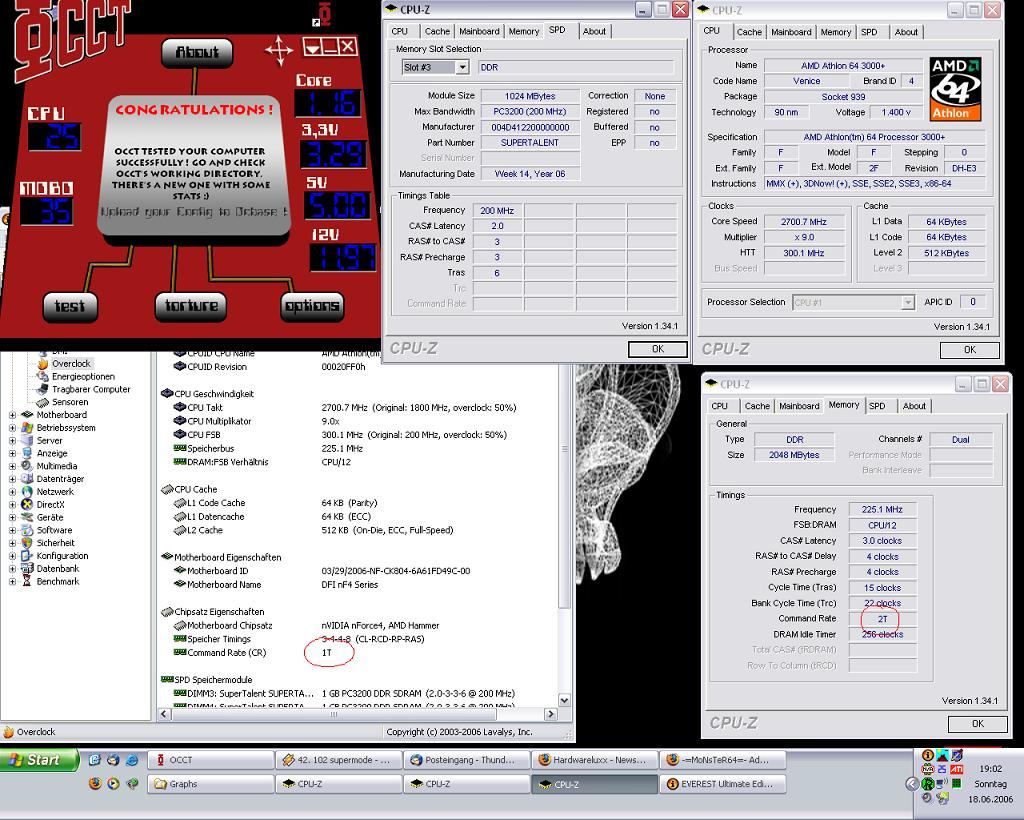
Task: Click the Firefox icon in Quick Launch
Action: point(95,783)
